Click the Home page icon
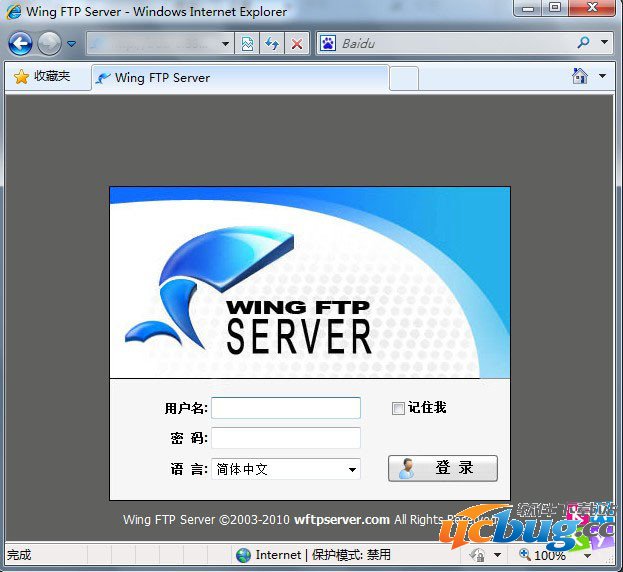The height and width of the screenshot is (572, 623). click(580, 76)
